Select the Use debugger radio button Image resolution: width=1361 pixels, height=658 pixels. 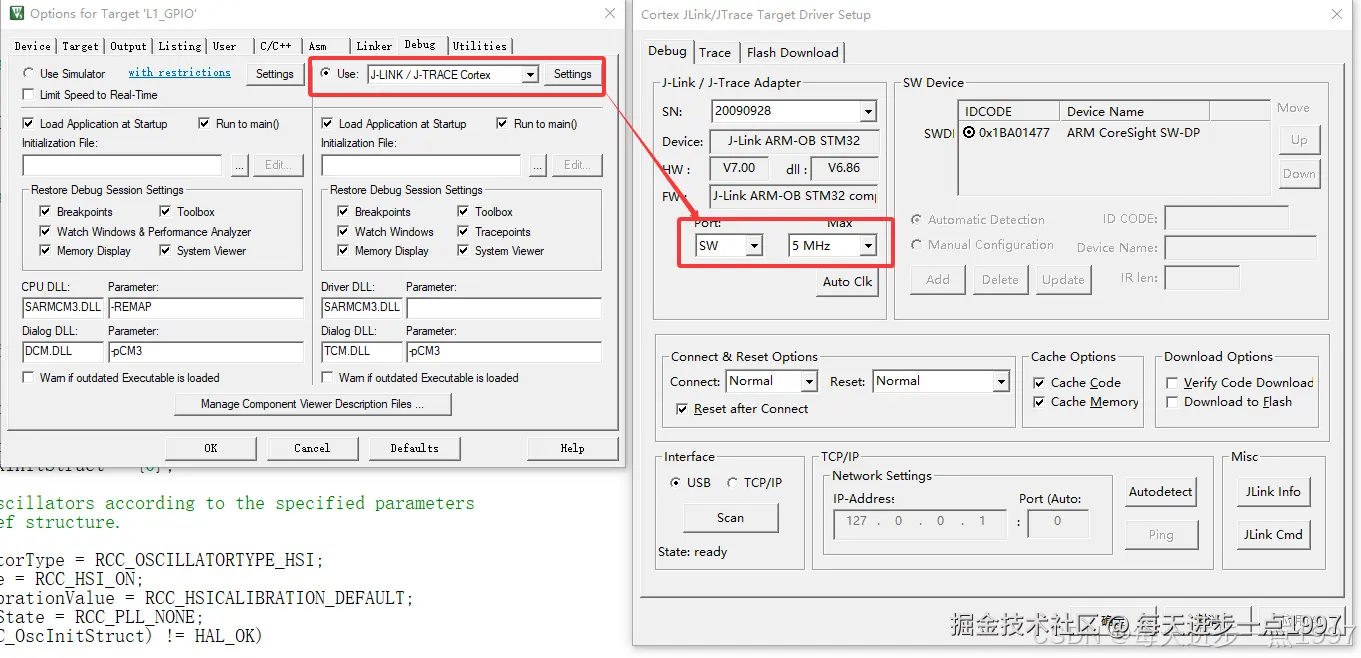[x=326, y=74]
